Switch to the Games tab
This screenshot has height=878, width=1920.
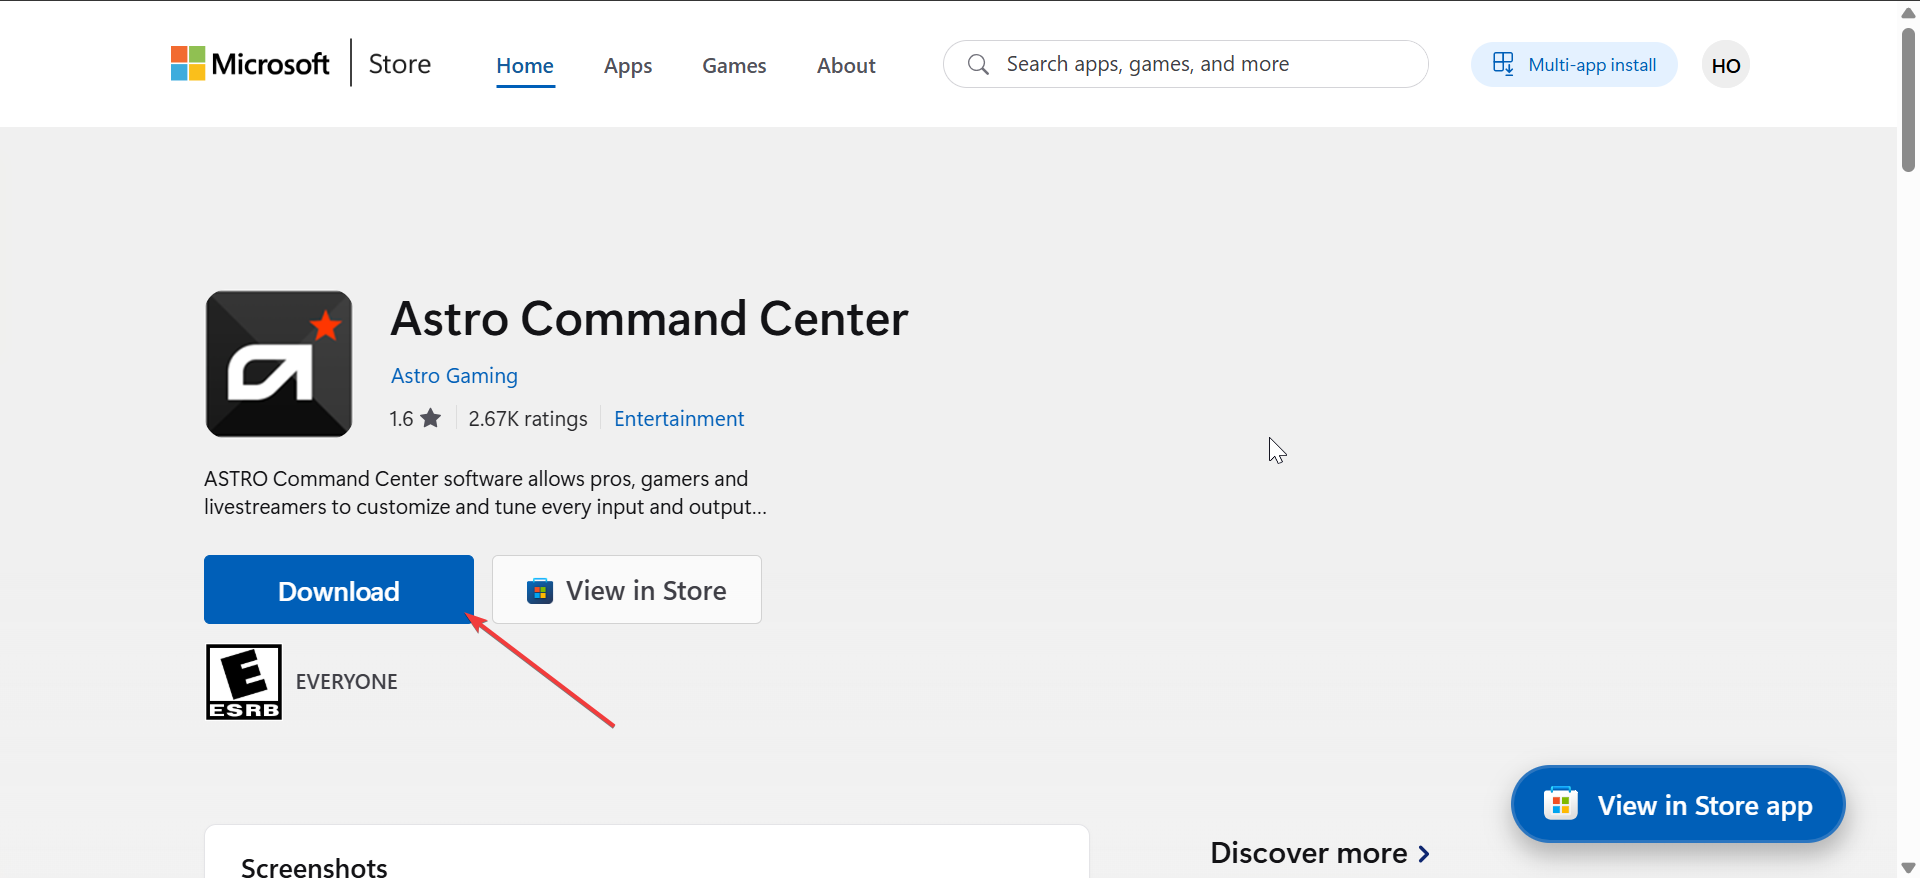point(734,66)
